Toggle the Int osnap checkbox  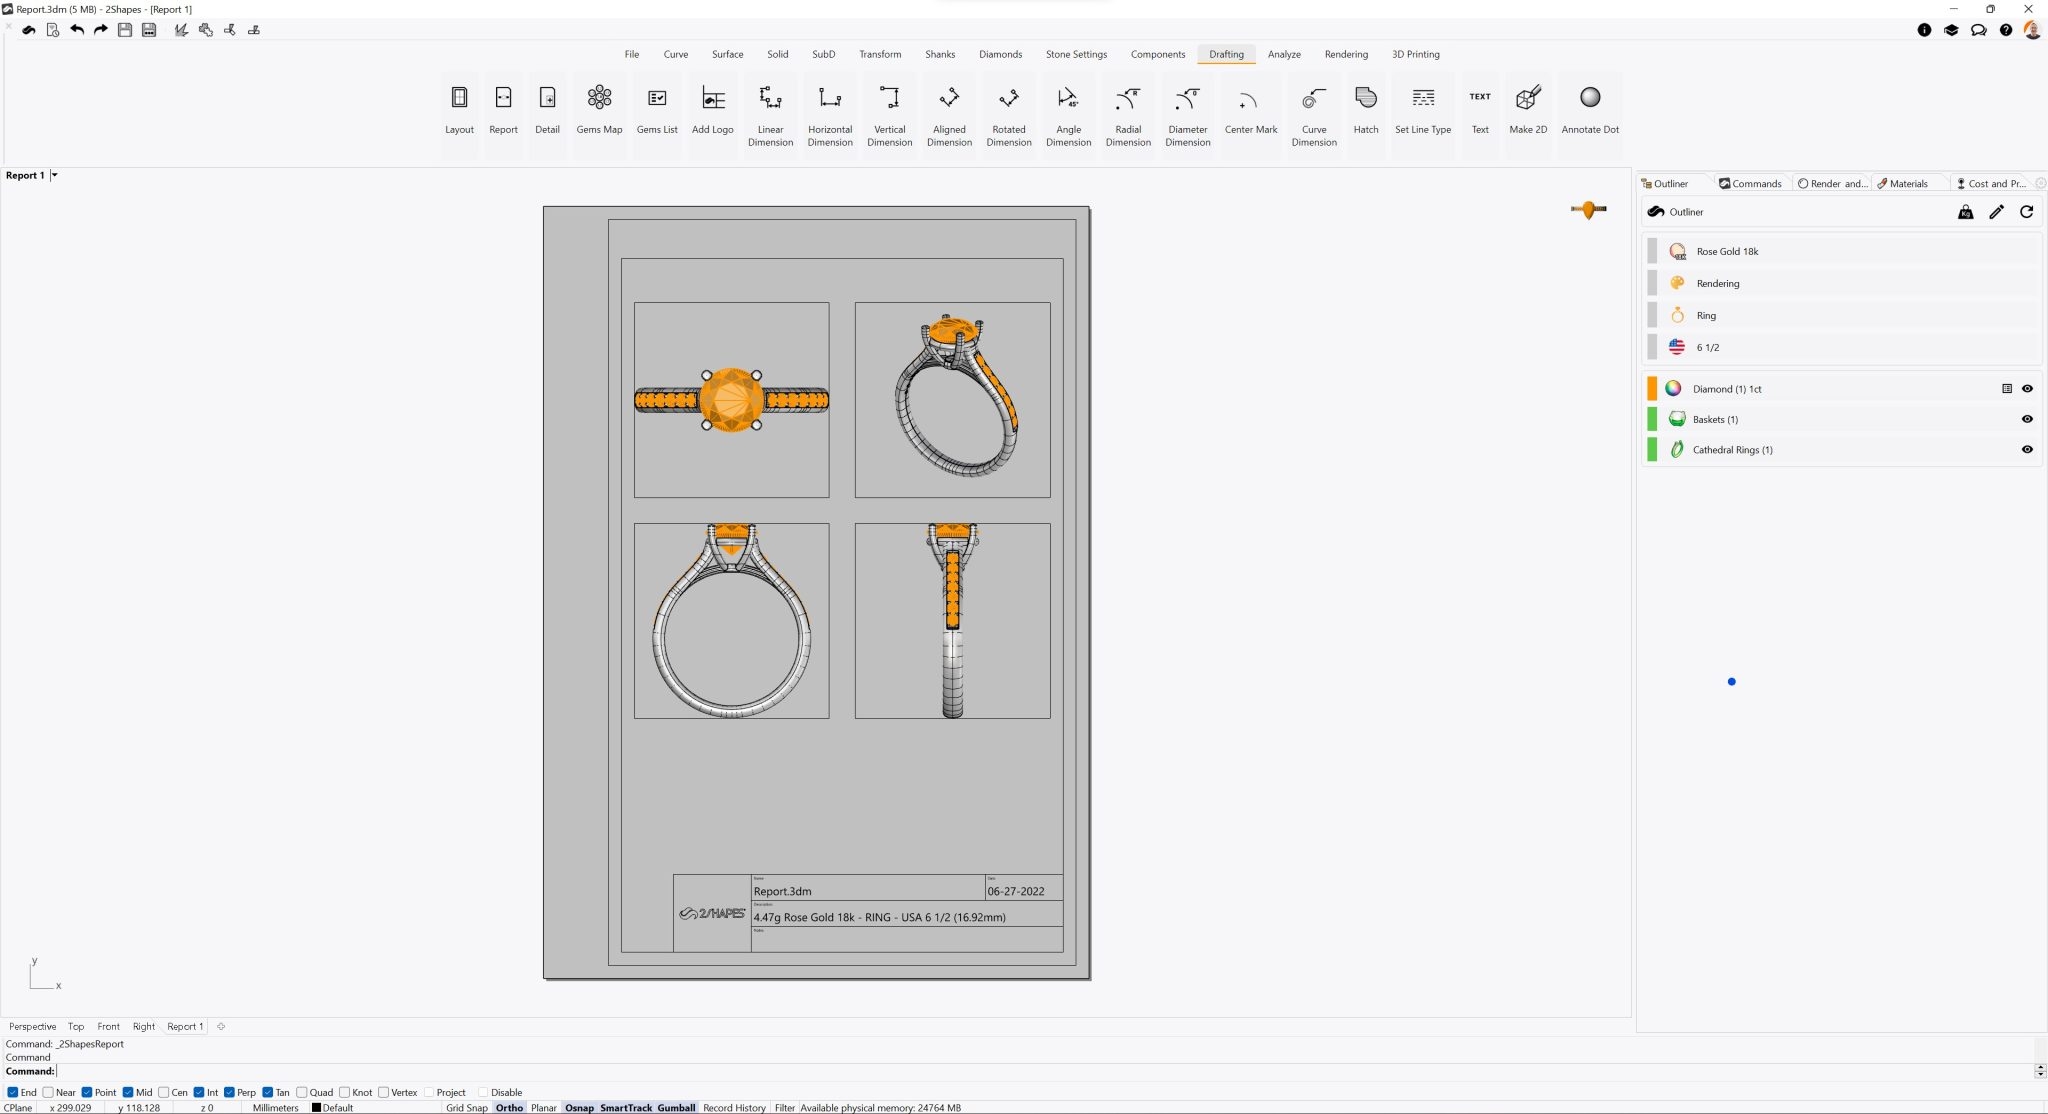point(199,1092)
